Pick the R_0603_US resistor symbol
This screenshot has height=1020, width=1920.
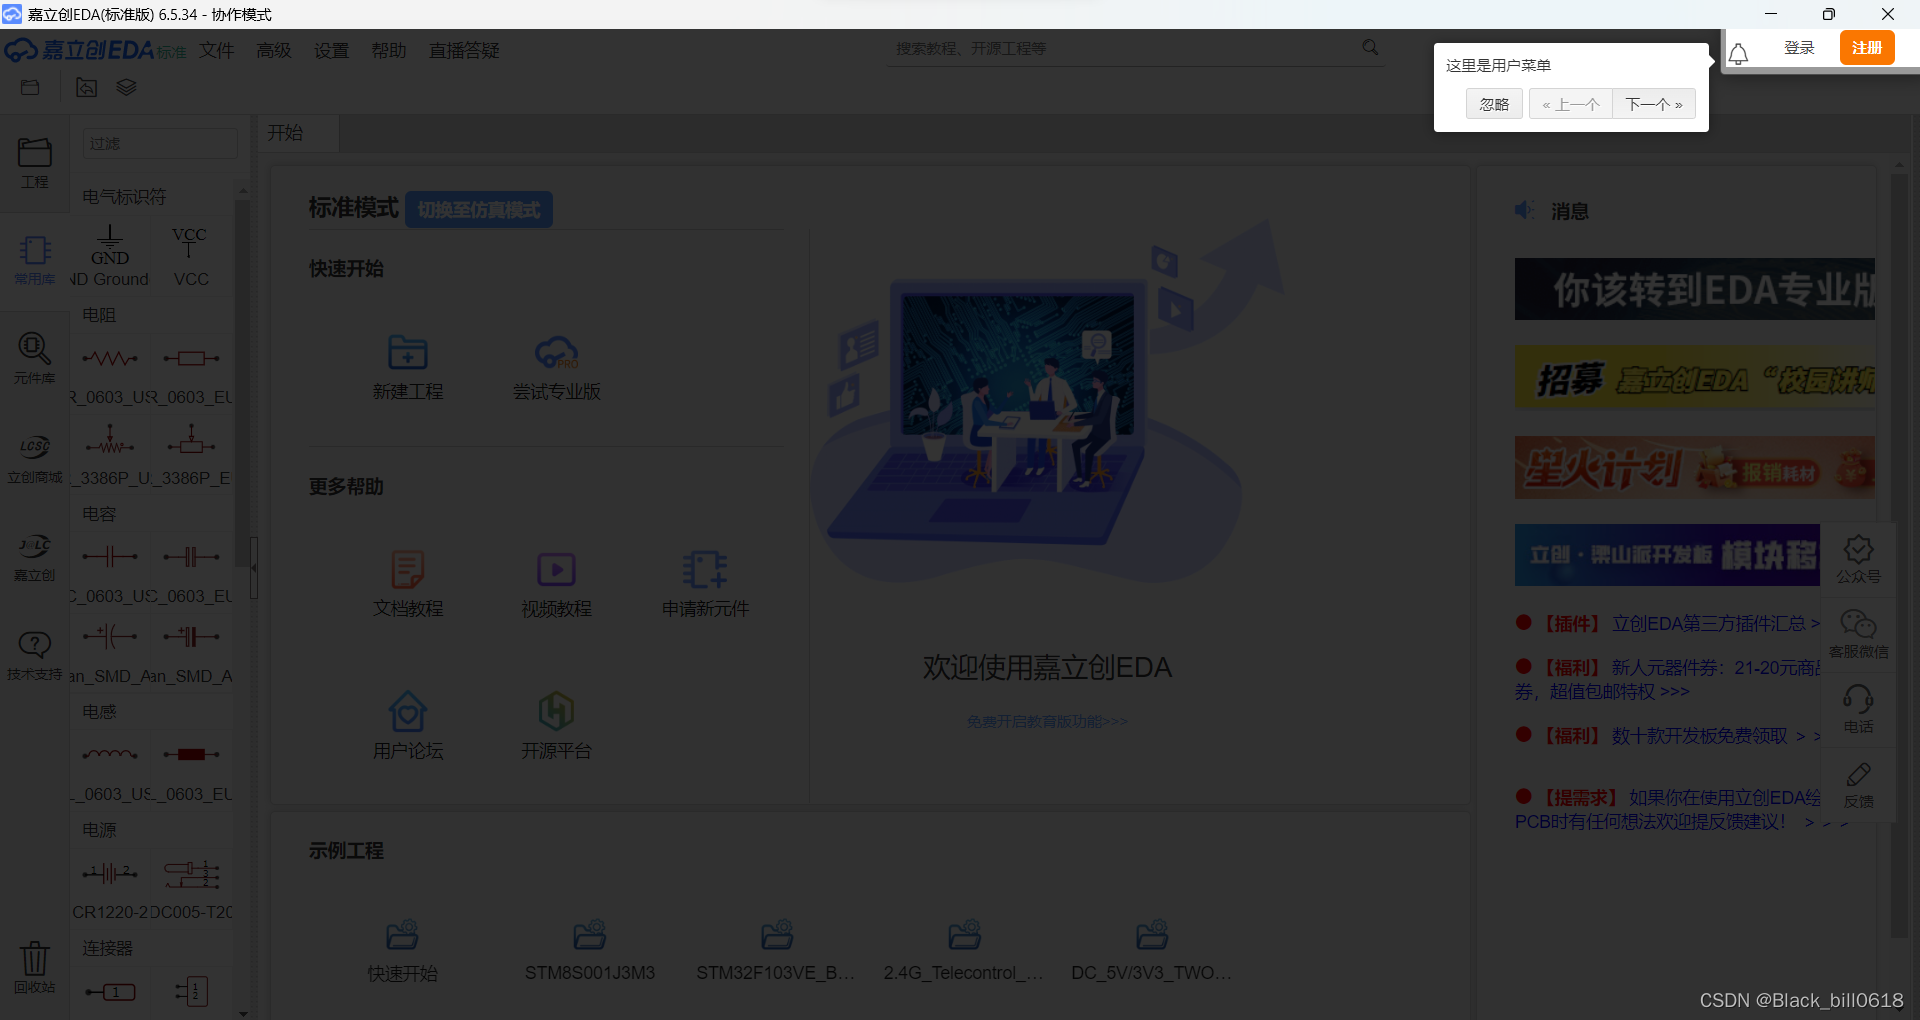110,374
